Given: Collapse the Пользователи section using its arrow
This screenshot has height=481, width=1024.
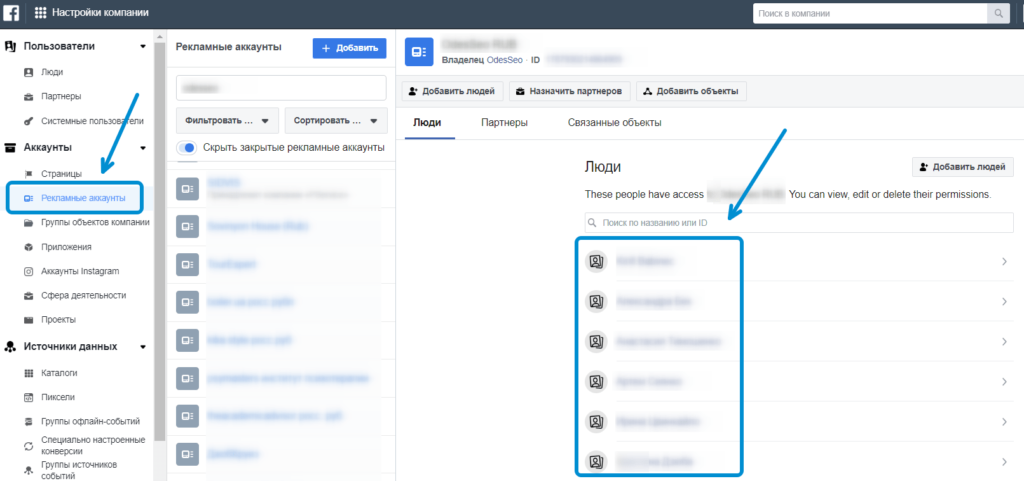Looking at the screenshot, I should pos(143,46).
